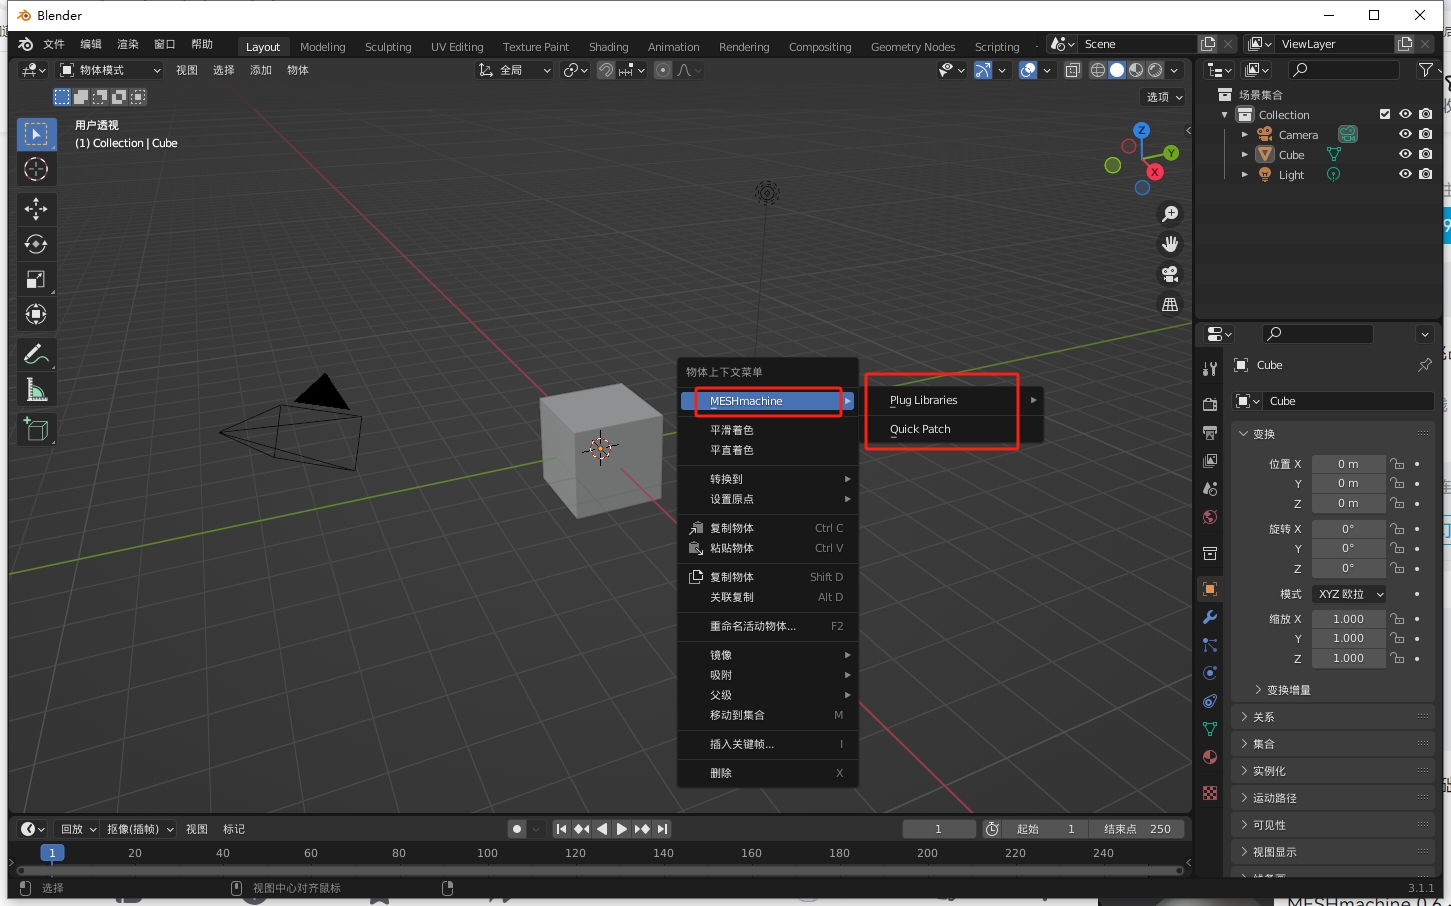
Task: Select the Measure tool
Action: (x=36, y=390)
